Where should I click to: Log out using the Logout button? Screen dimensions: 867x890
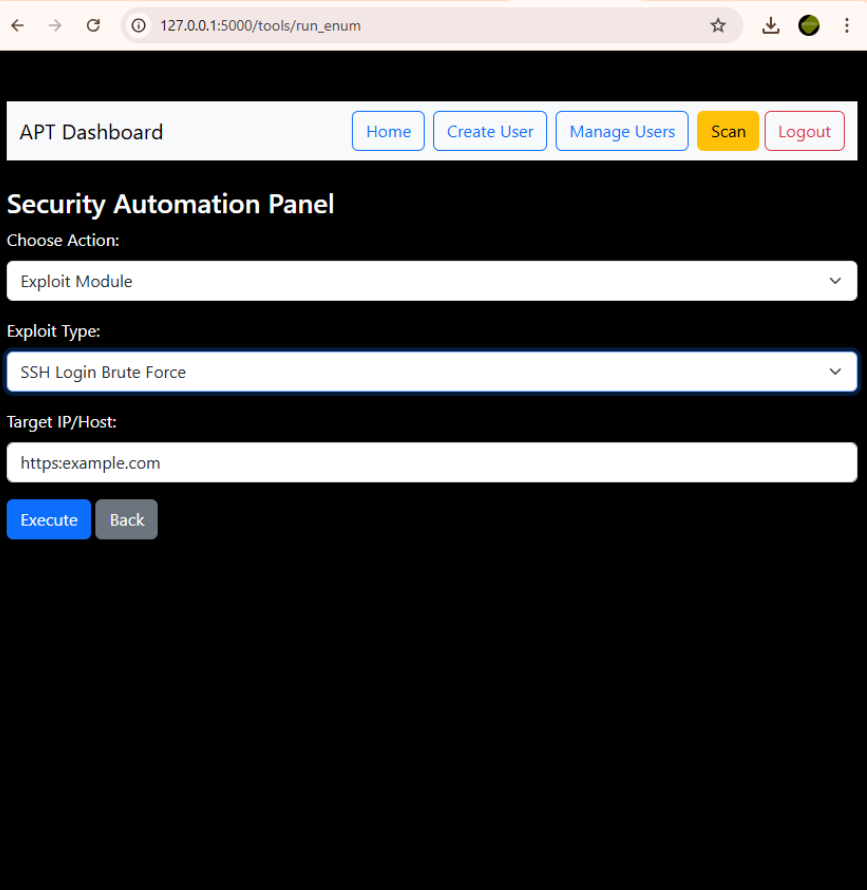pyautogui.click(x=804, y=131)
